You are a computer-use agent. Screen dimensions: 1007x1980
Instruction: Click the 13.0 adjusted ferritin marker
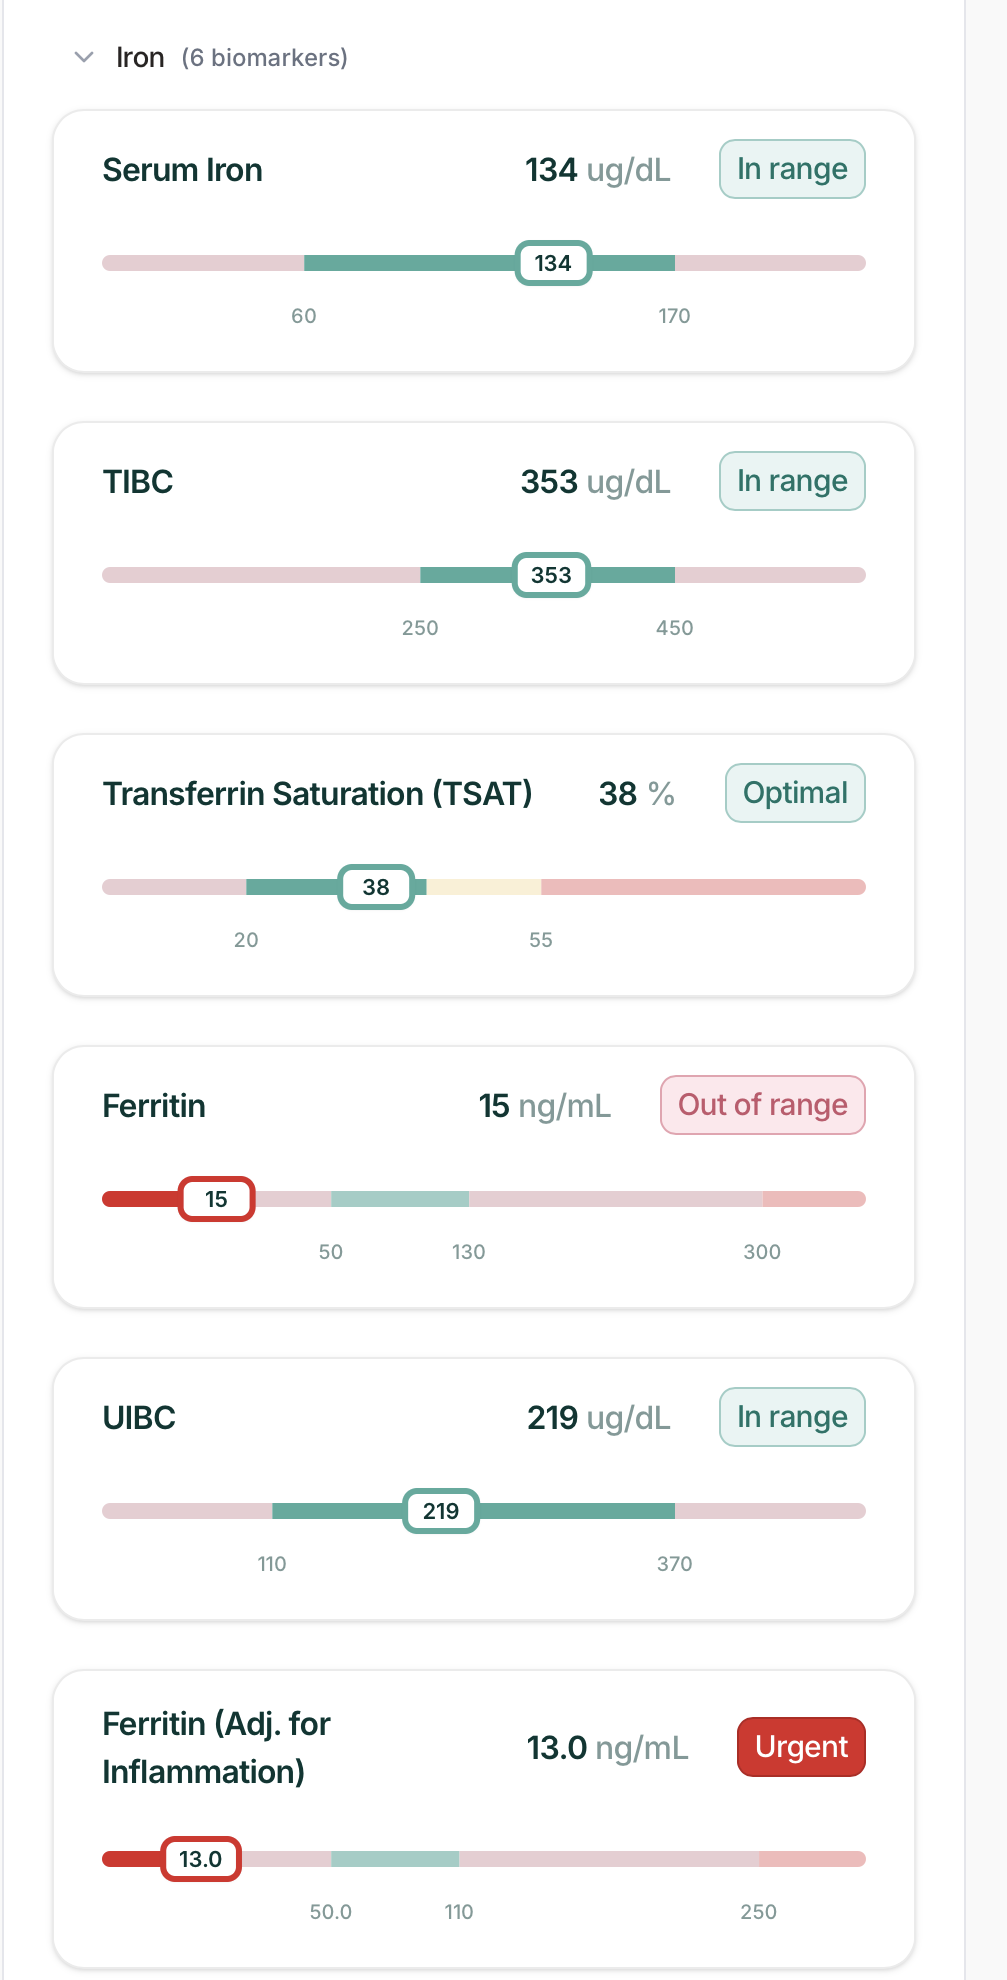(201, 1859)
